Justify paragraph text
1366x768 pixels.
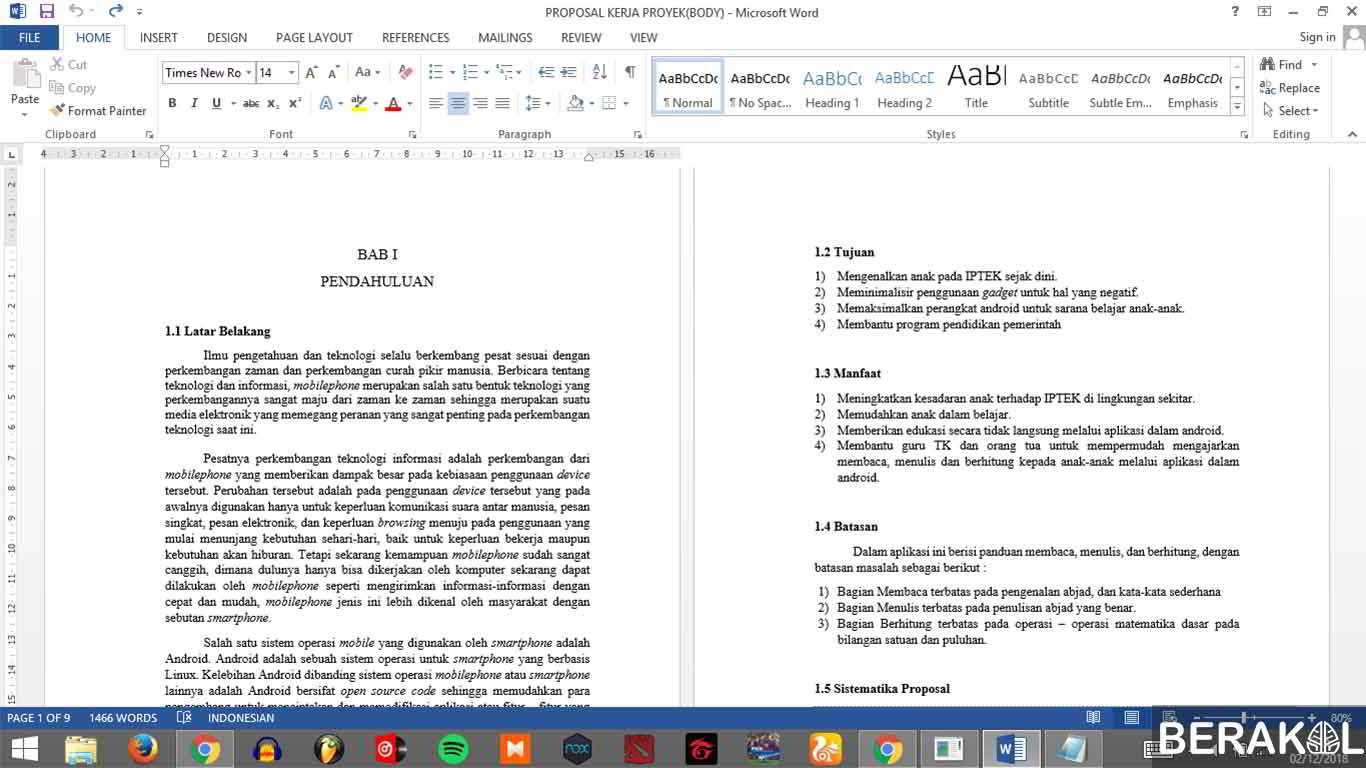point(502,103)
